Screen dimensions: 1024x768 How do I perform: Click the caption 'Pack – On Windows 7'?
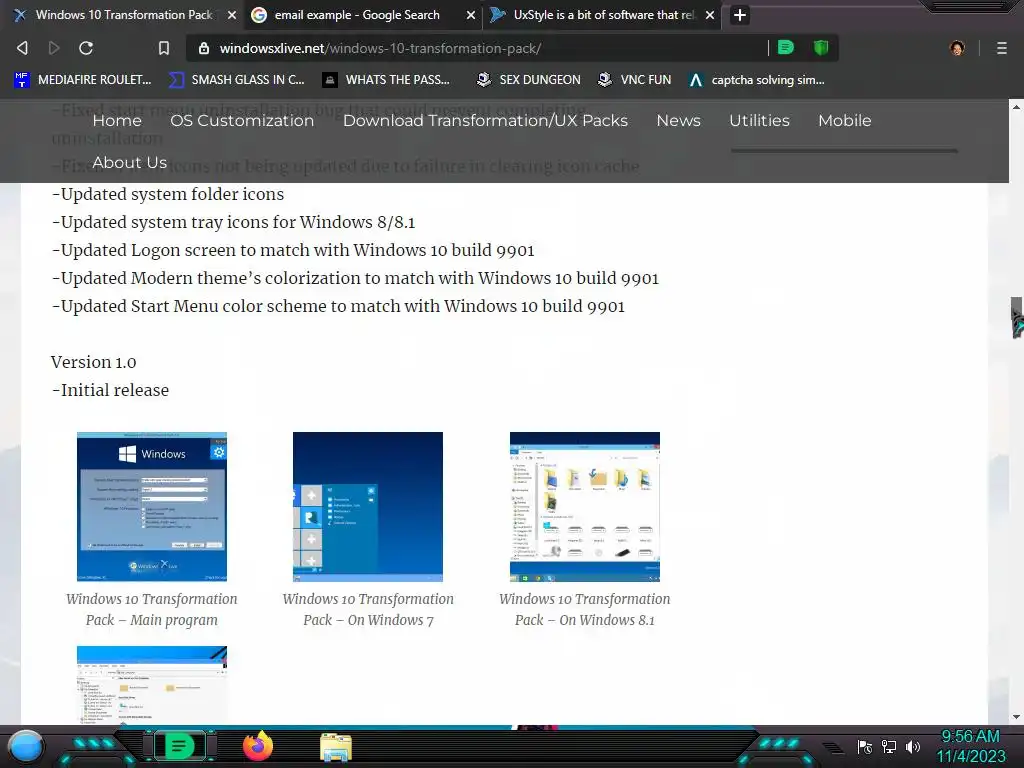point(368,620)
